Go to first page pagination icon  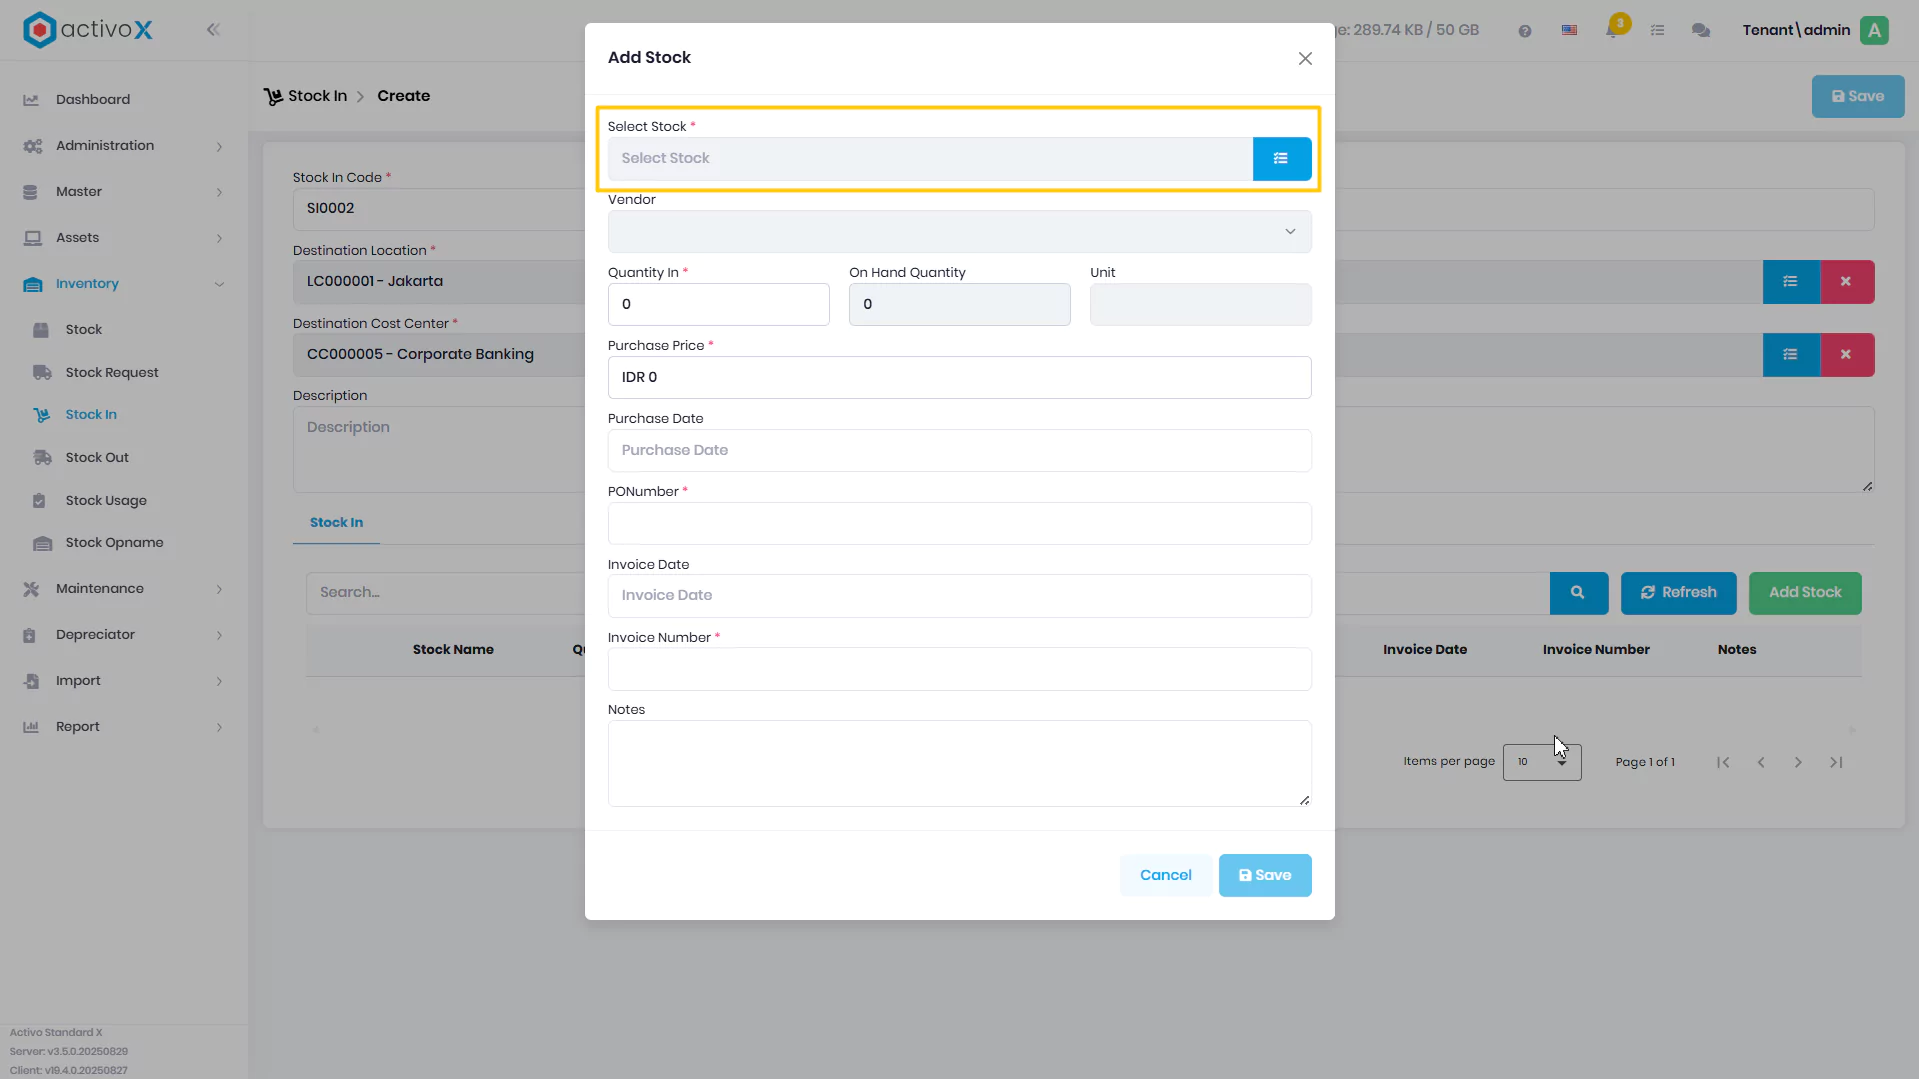(1723, 763)
